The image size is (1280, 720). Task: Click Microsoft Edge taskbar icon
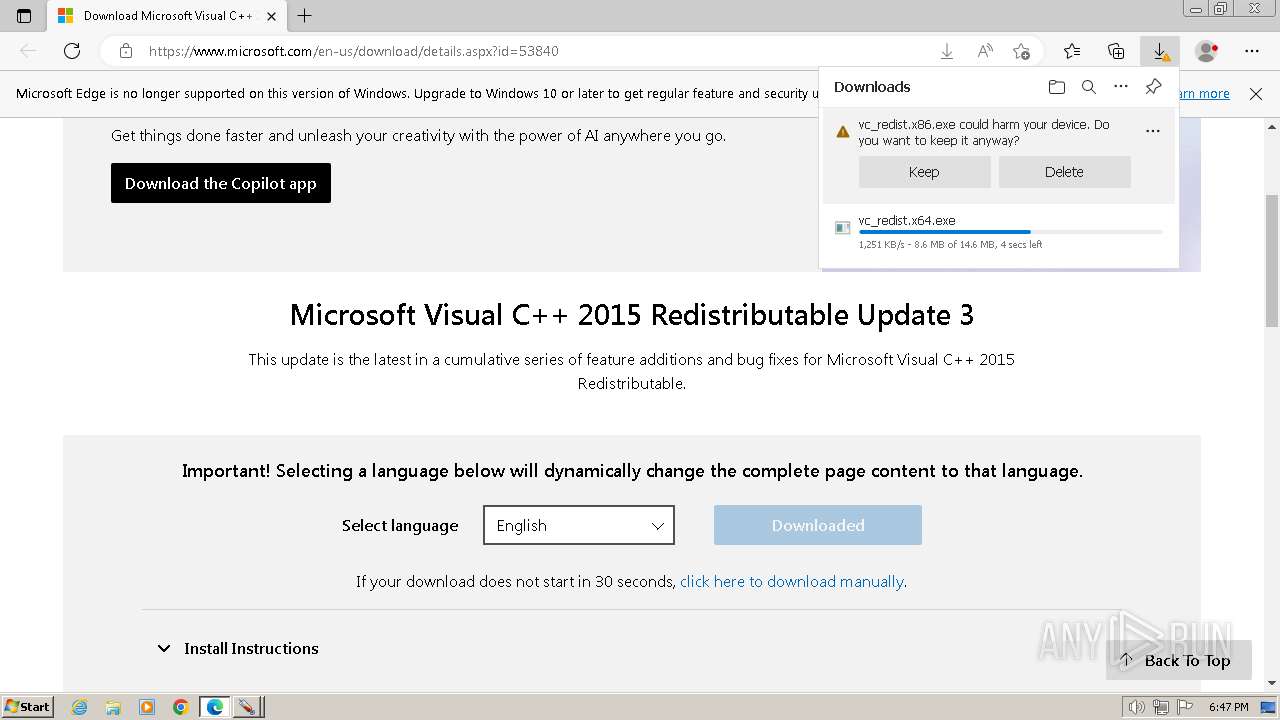(x=214, y=707)
